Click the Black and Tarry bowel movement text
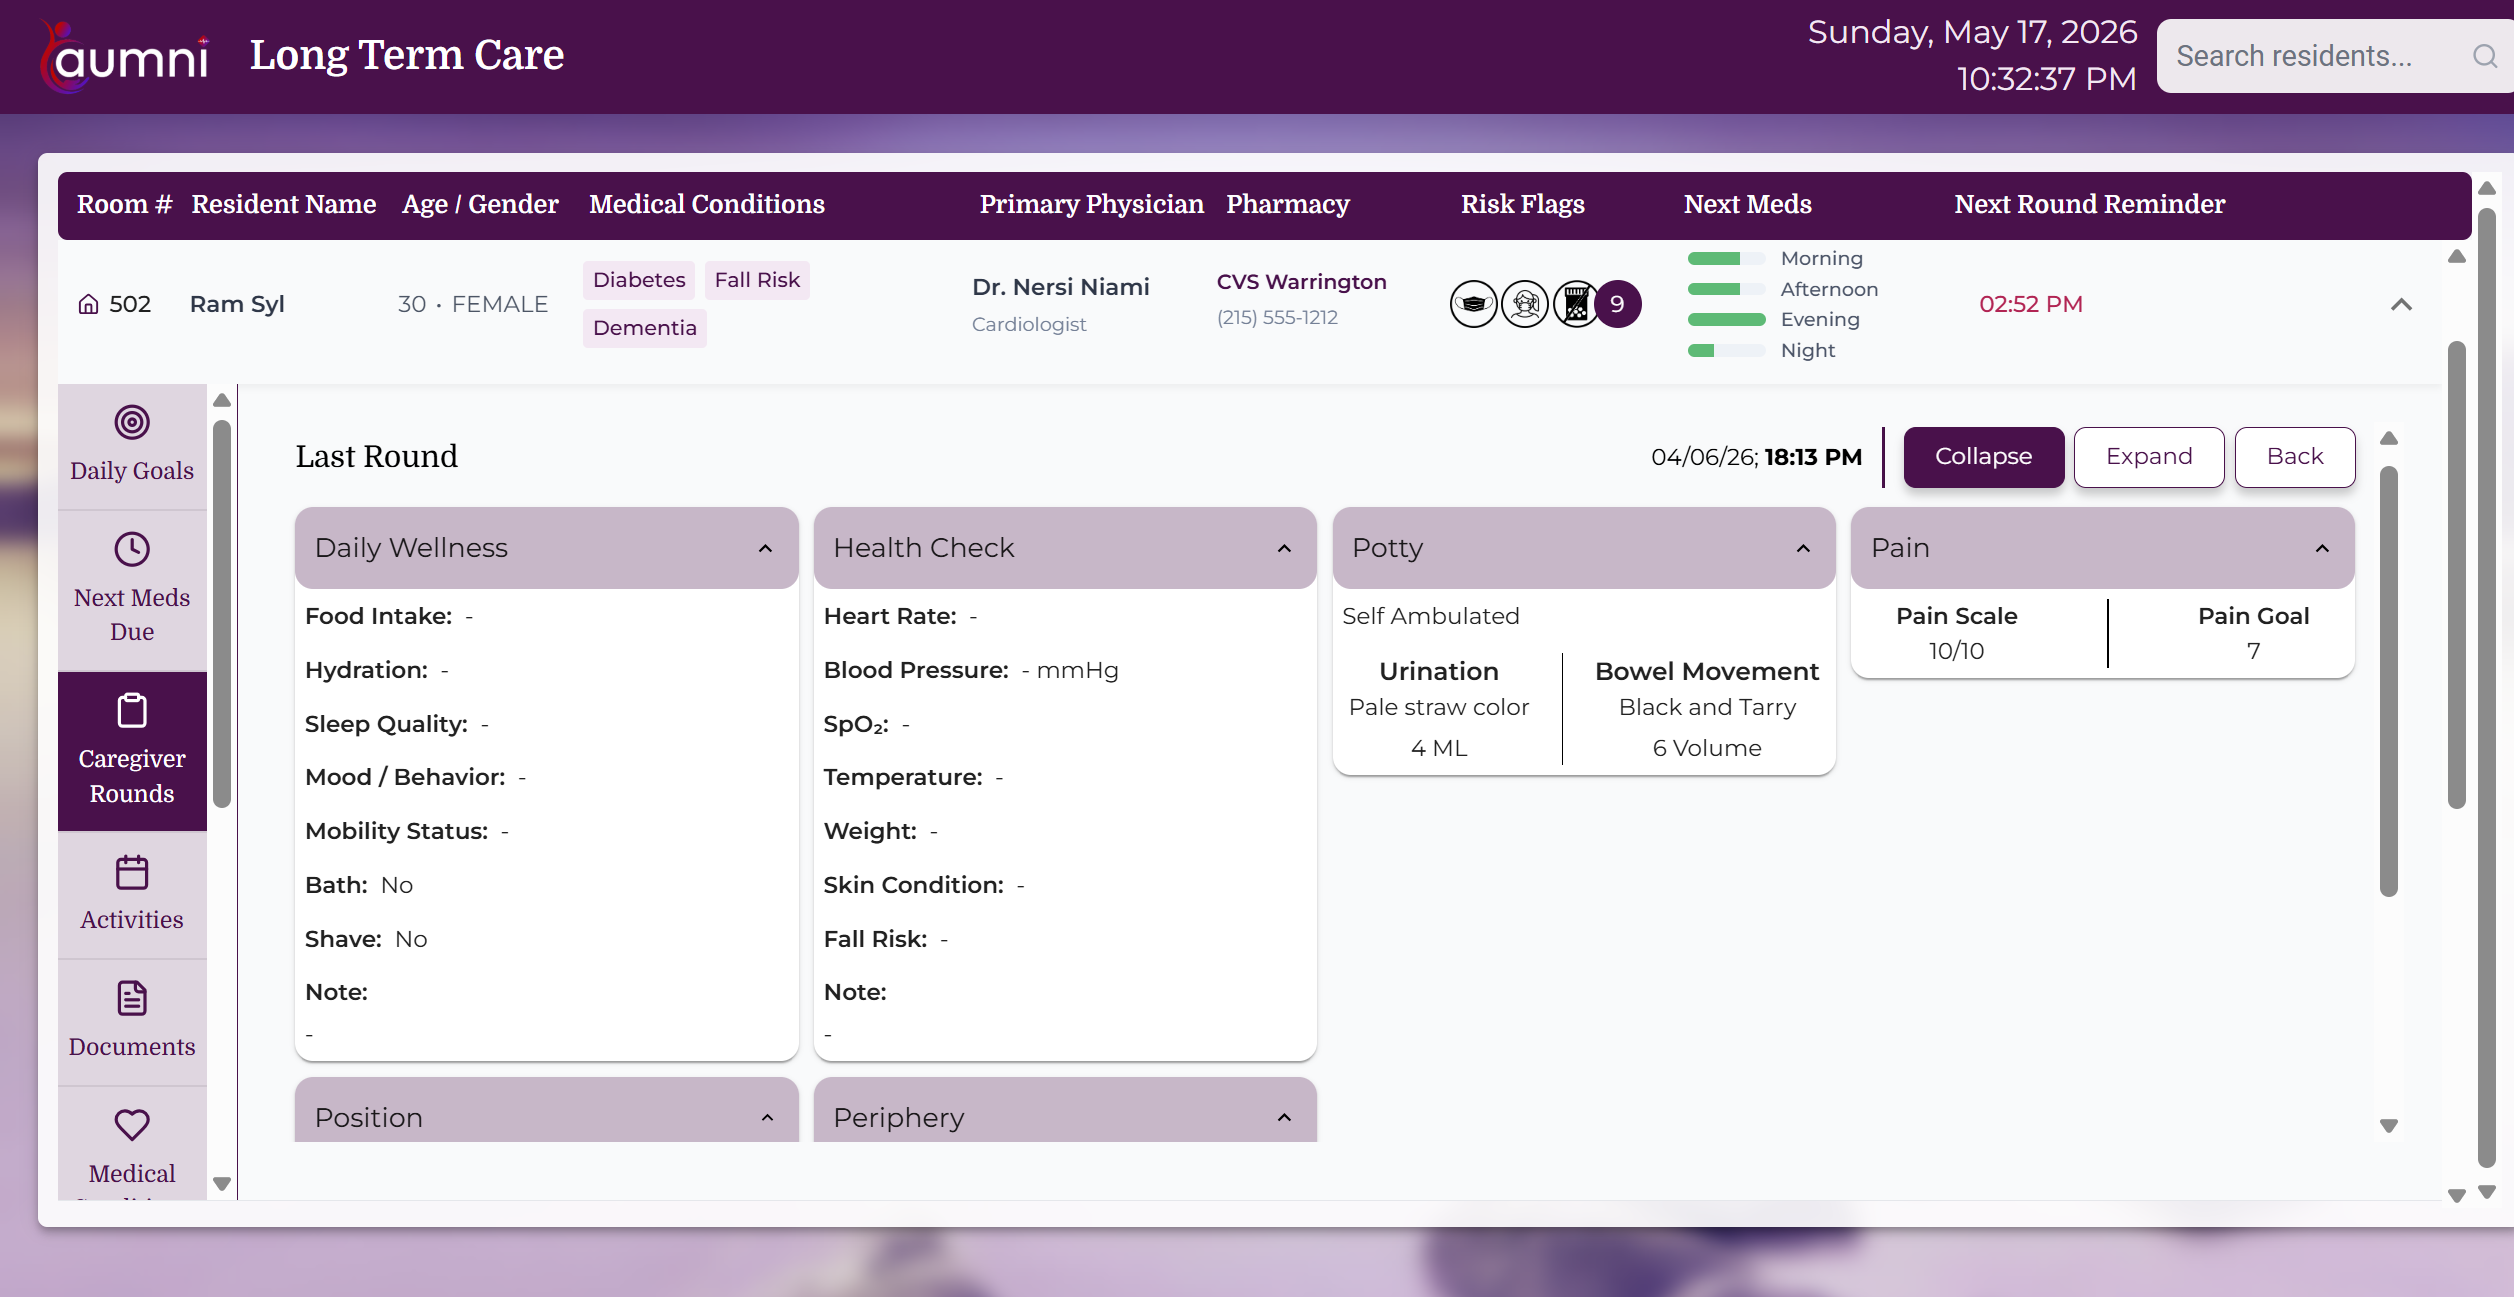 click(x=1707, y=707)
